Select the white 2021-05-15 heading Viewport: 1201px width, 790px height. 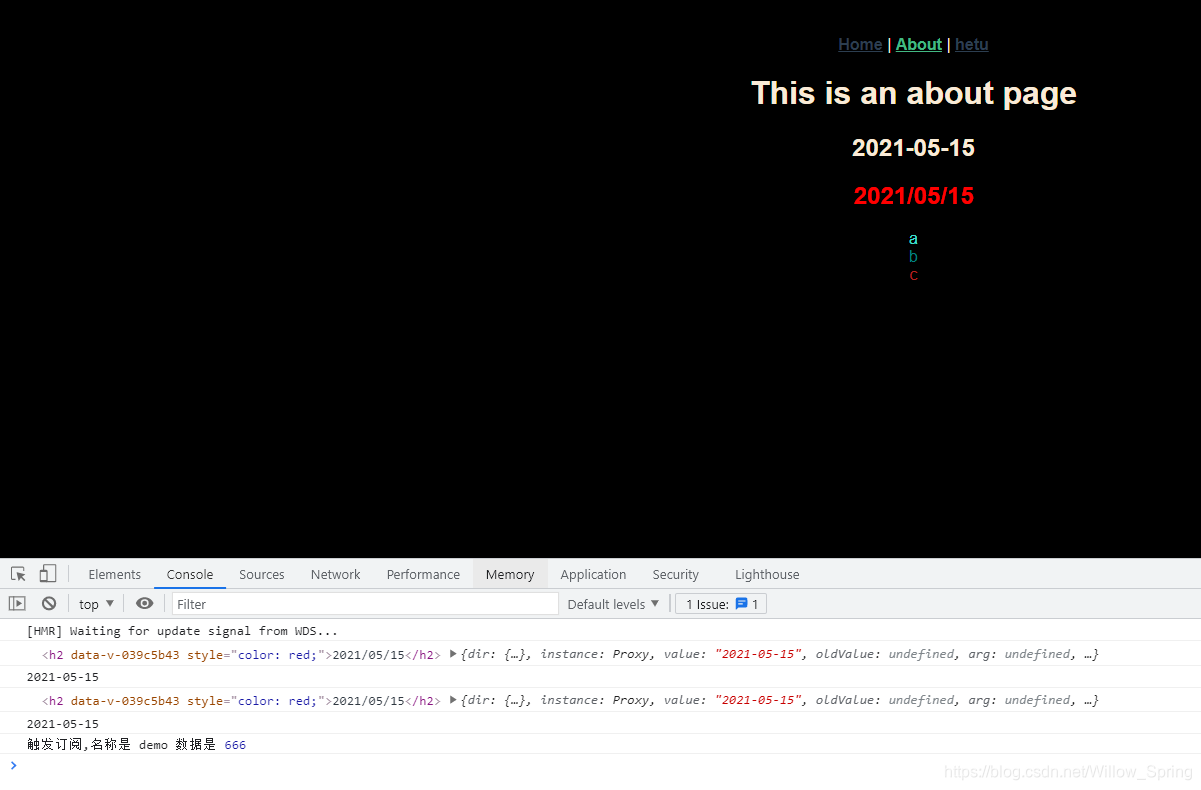pyautogui.click(x=913, y=148)
